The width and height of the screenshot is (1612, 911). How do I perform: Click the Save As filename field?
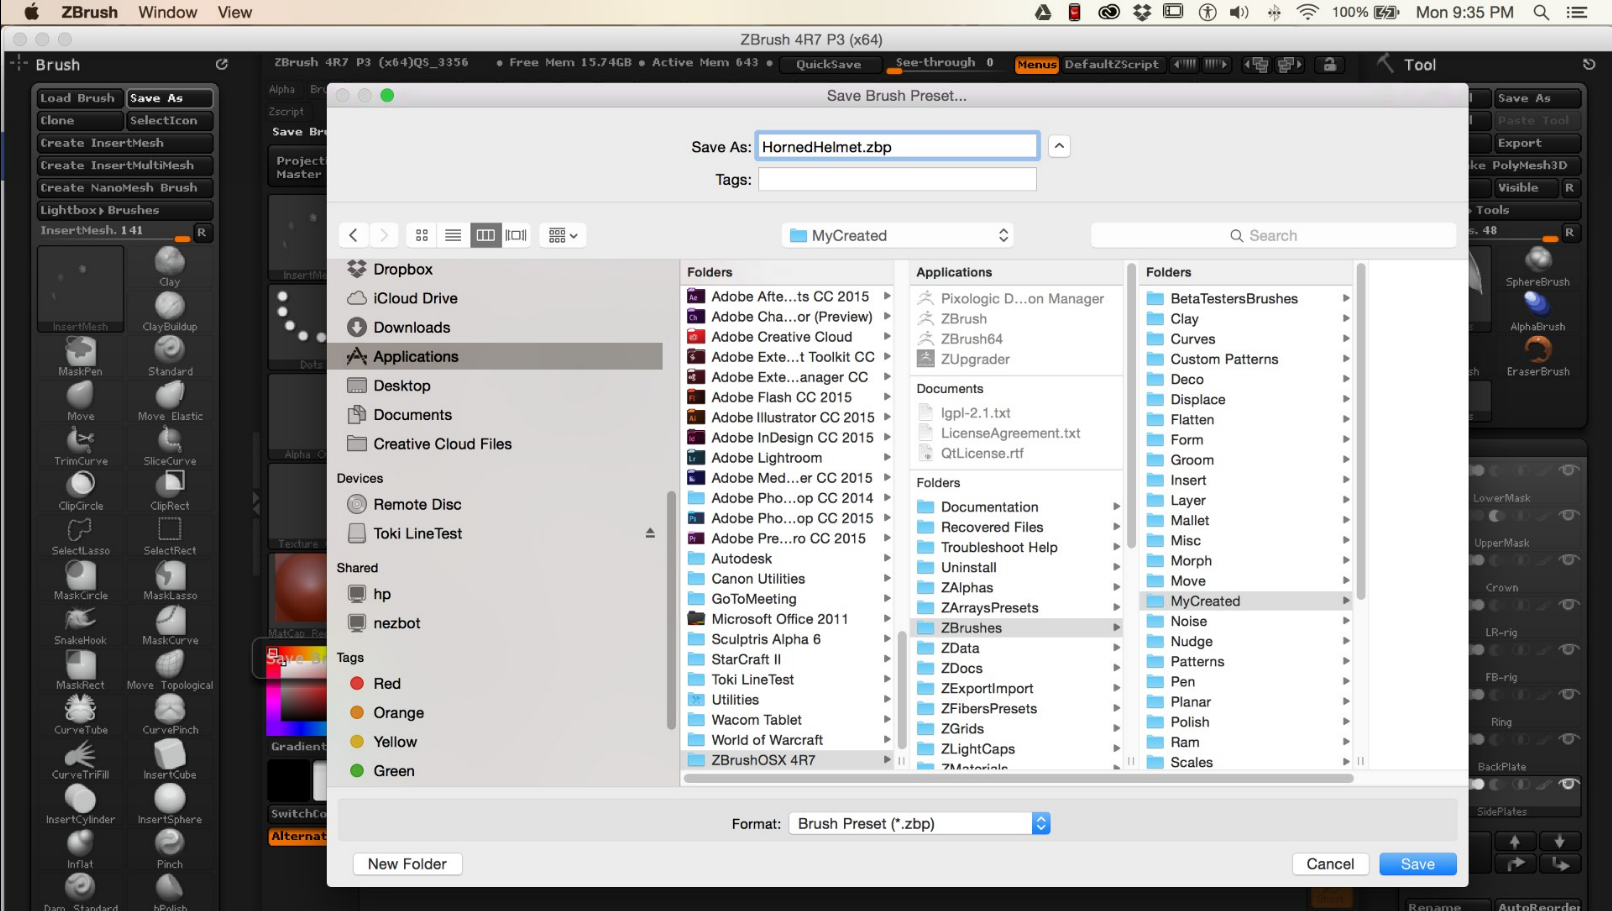click(x=897, y=146)
